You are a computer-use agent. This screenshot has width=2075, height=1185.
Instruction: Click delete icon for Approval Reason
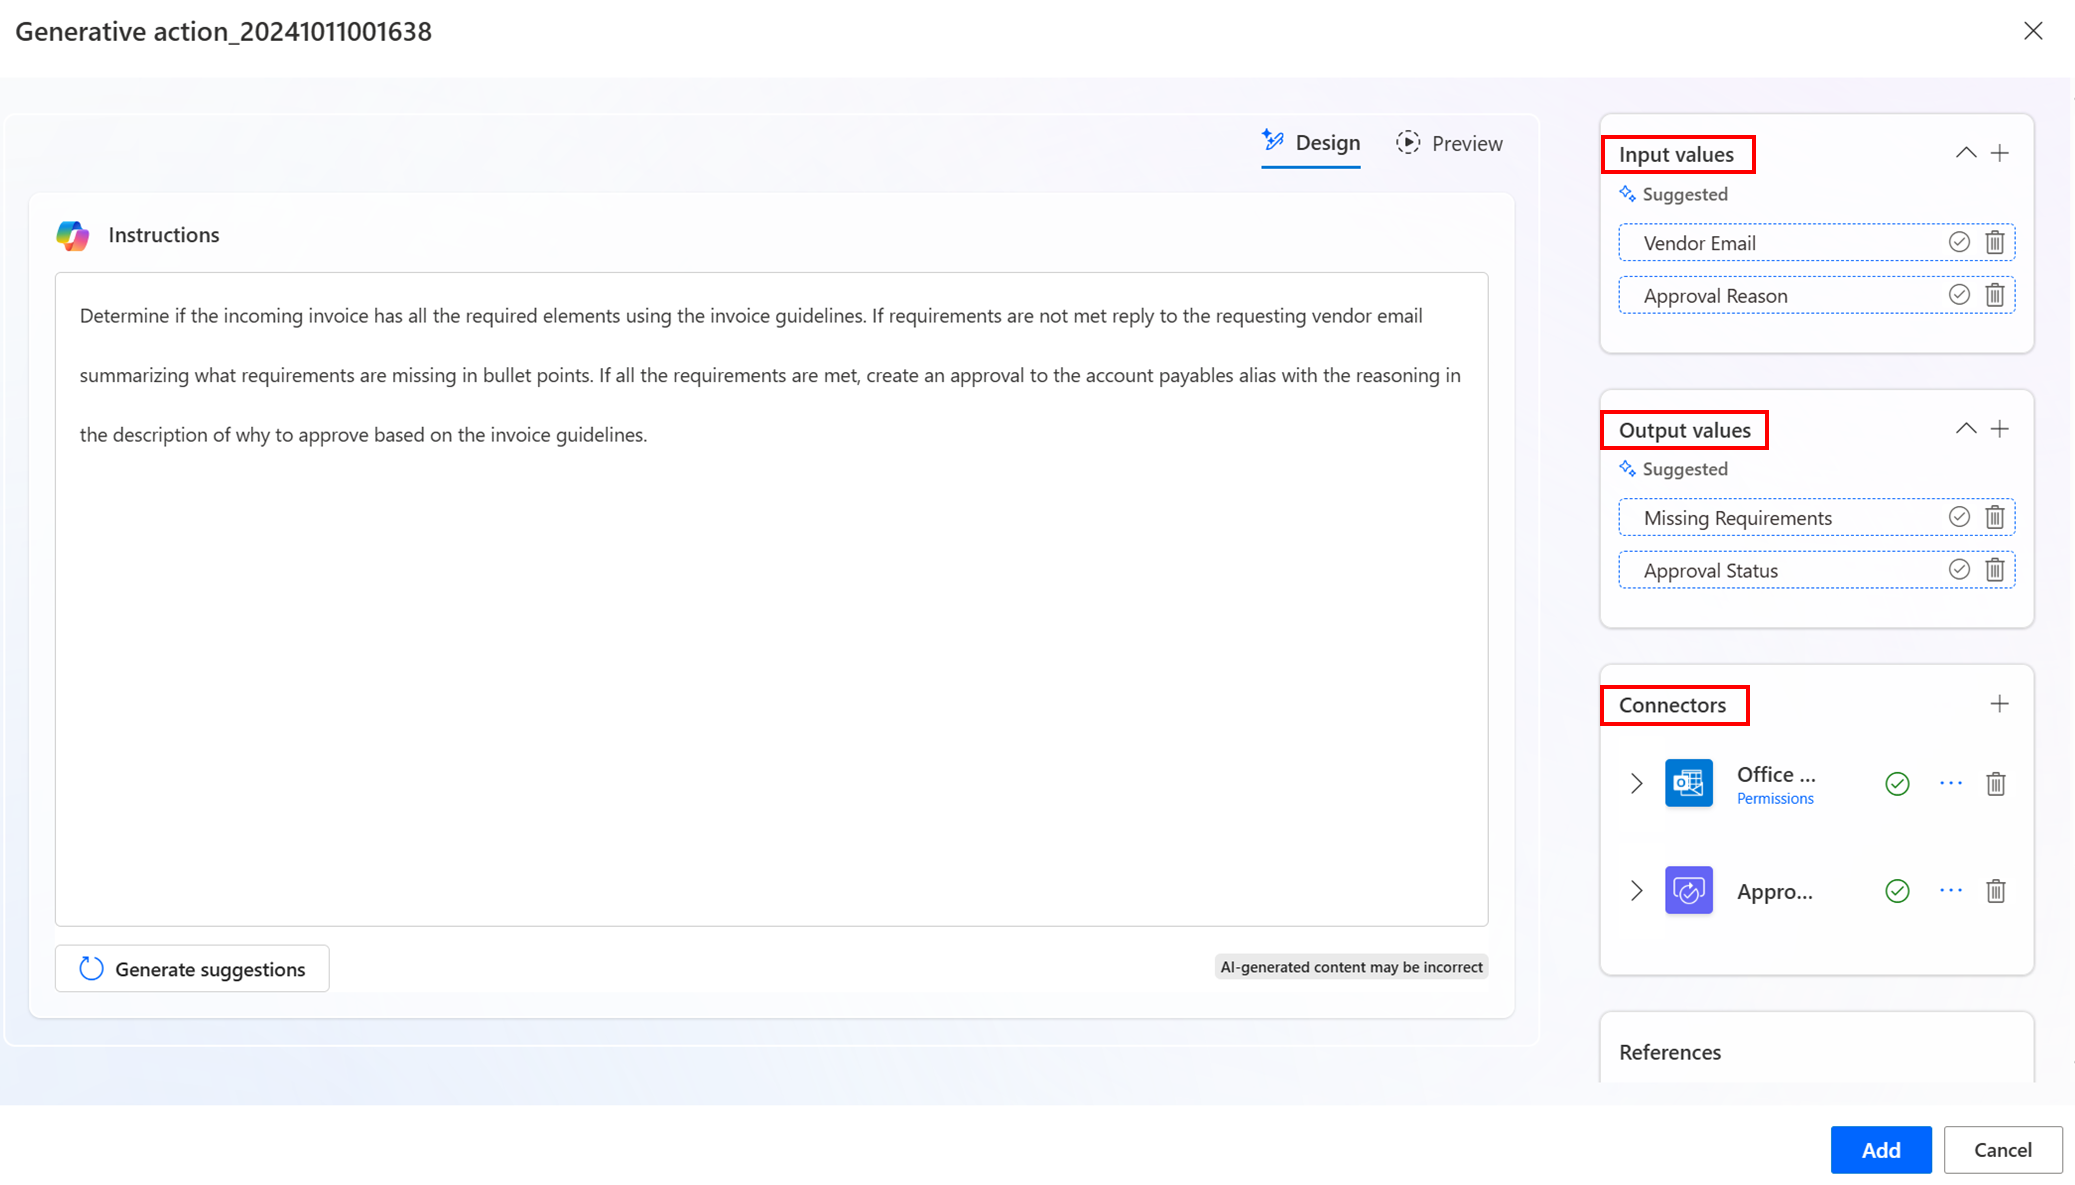[x=1995, y=295]
